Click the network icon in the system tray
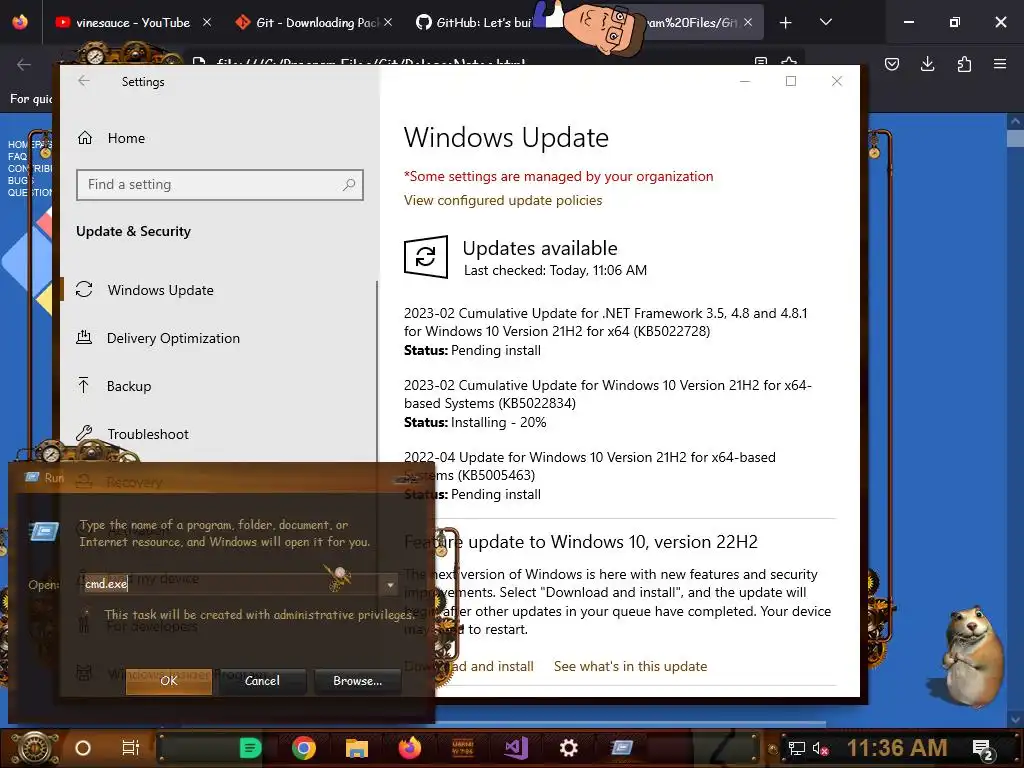Image resolution: width=1024 pixels, height=768 pixels. click(796, 748)
